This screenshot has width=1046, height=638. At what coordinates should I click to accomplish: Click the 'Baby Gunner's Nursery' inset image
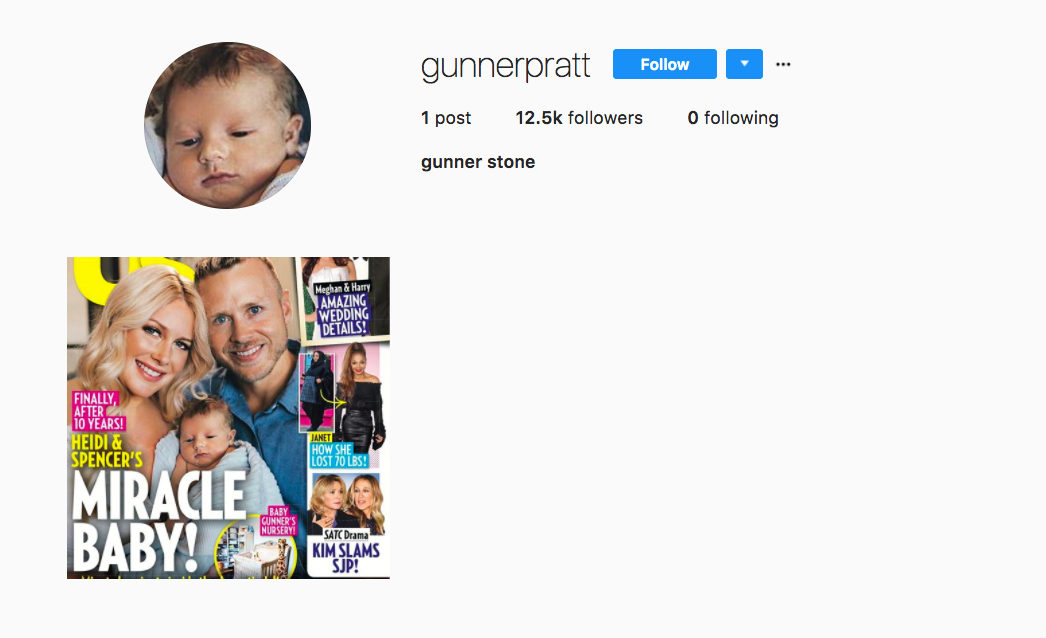[x=256, y=544]
